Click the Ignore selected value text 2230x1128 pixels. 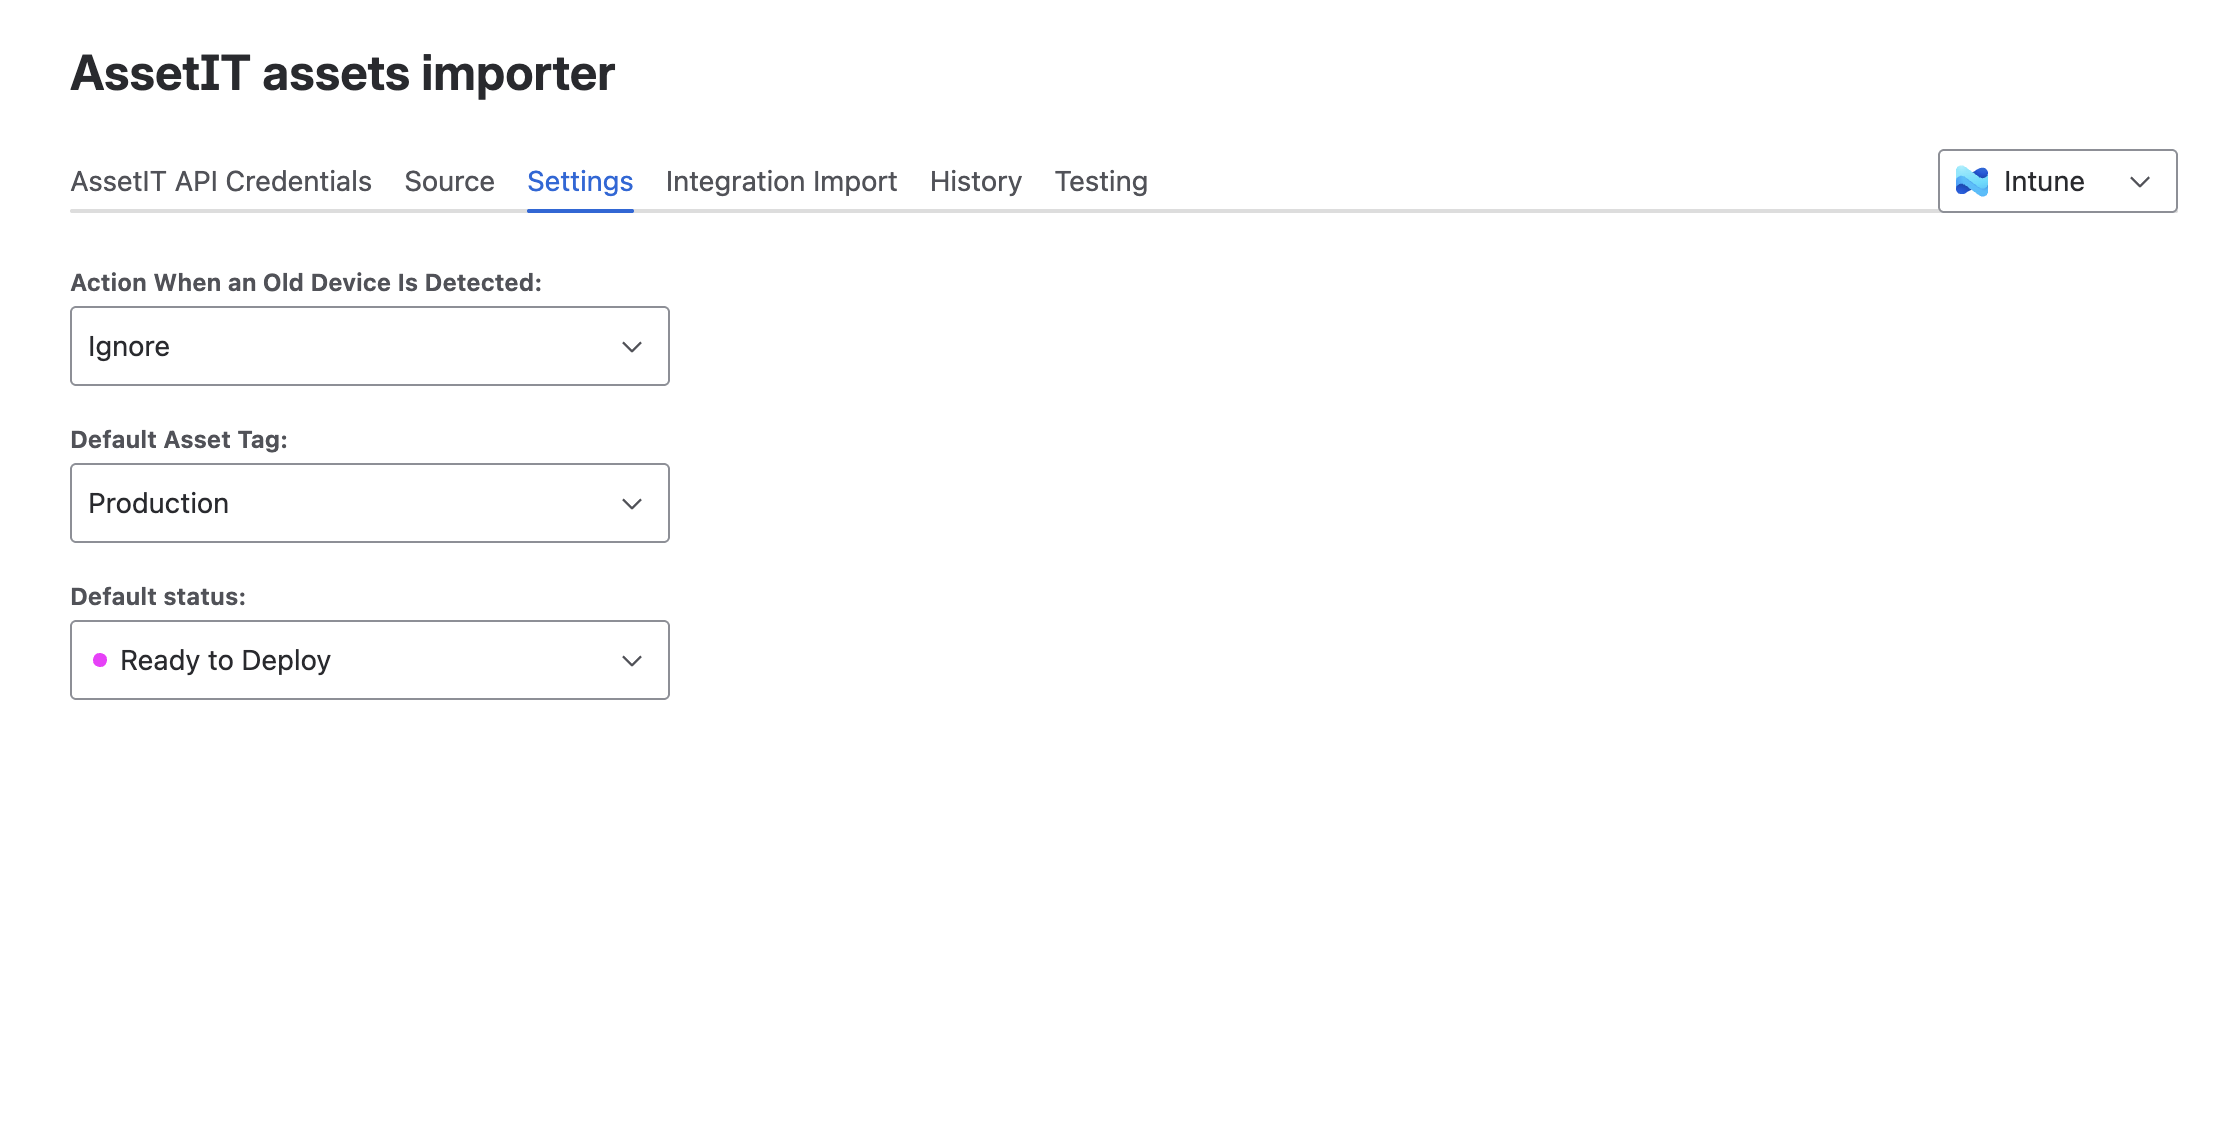pos(129,346)
